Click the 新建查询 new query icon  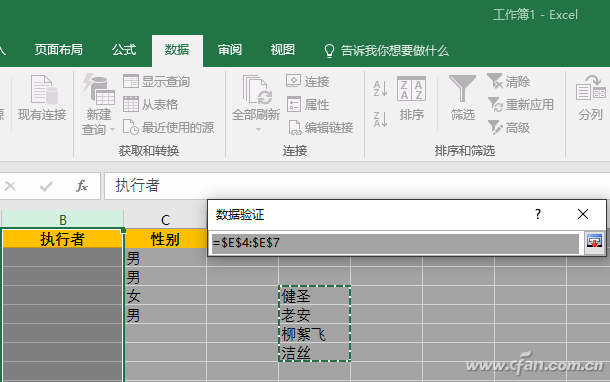(99, 89)
